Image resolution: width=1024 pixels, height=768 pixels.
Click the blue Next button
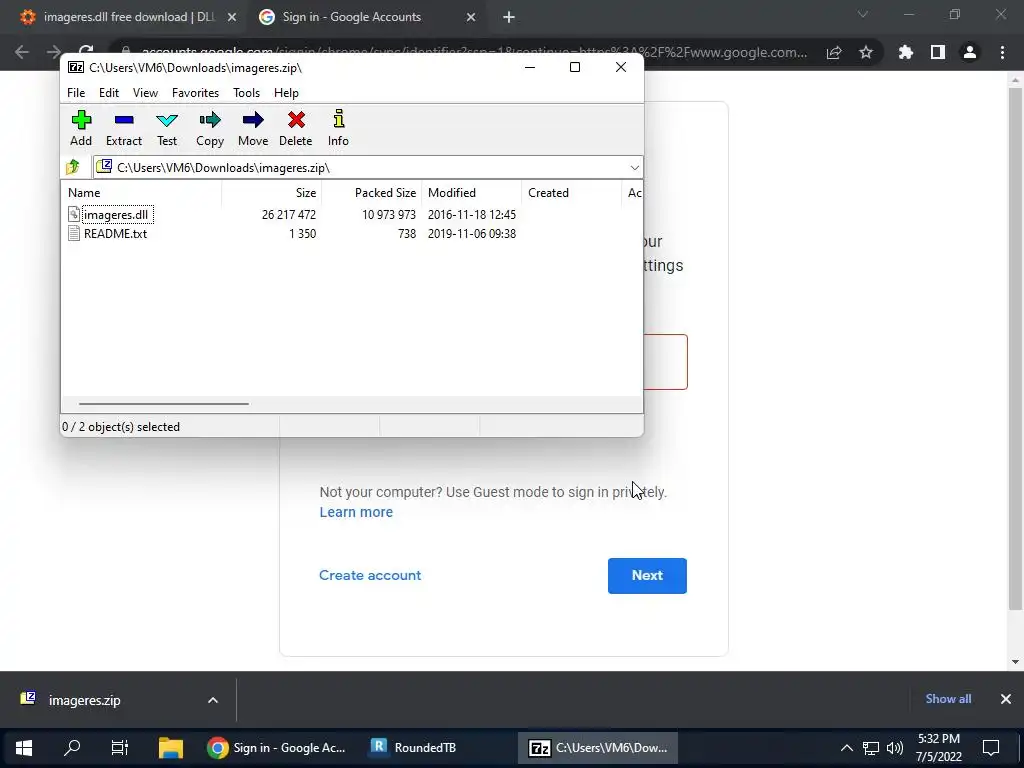click(x=647, y=575)
